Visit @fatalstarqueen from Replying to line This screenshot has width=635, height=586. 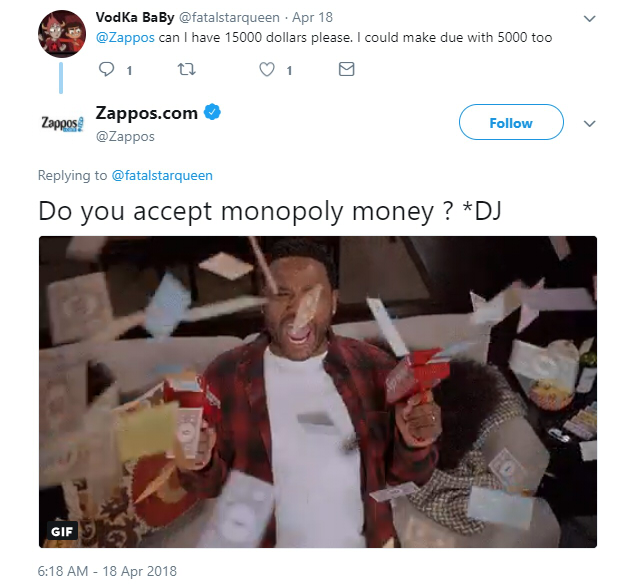click(x=162, y=175)
